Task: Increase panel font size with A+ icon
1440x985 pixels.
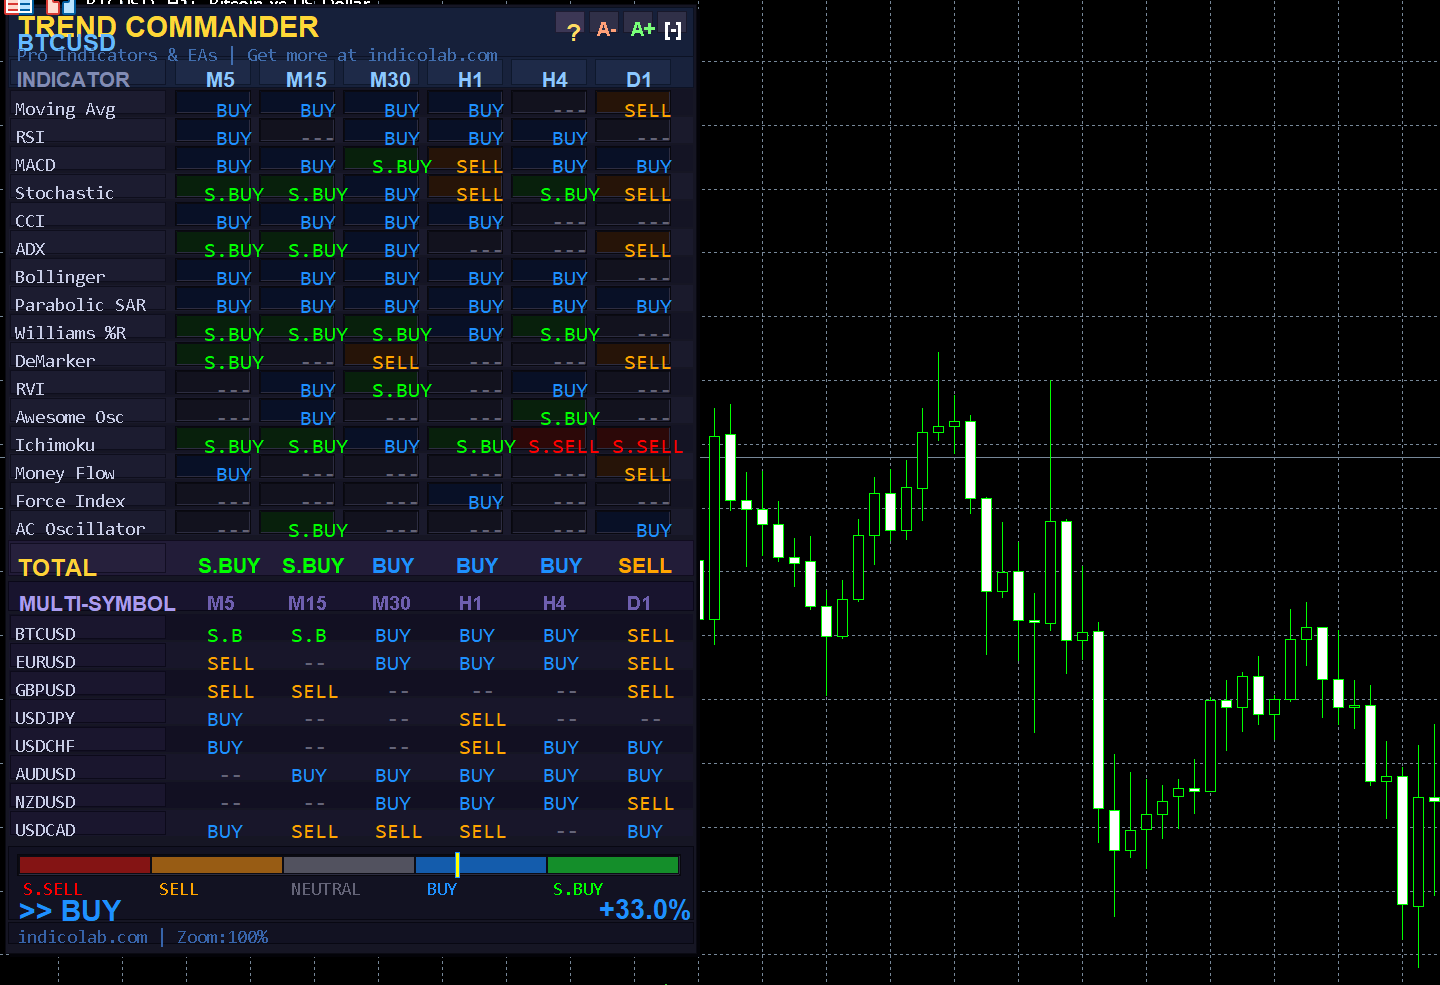Action: tap(642, 30)
